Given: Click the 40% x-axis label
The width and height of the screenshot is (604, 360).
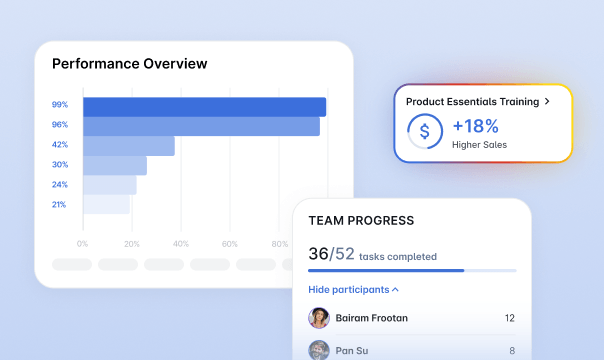Looking at the screenshot, I should (181, 244).
